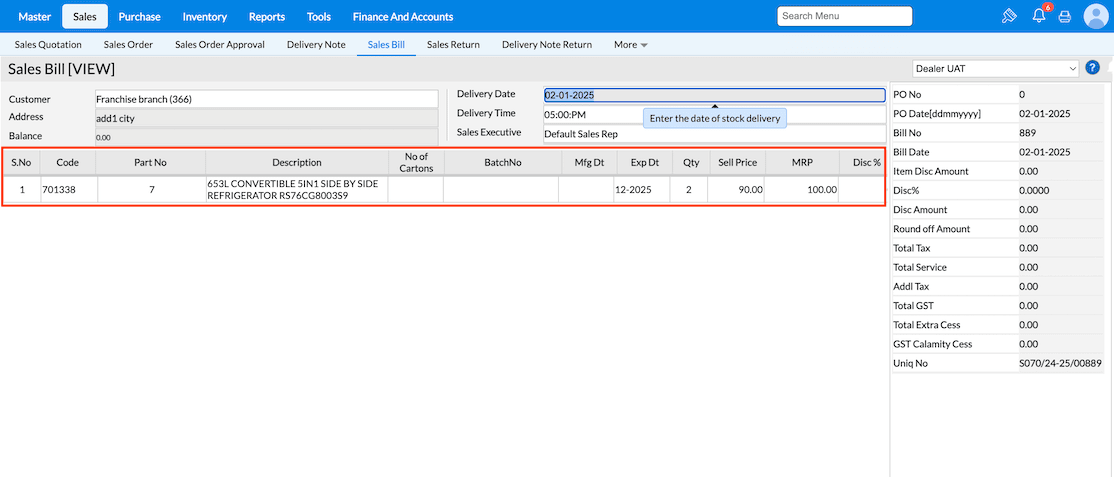This screenshot has width=1114, height=477.
Task: Select the Delivery Note Return tab
Action: (x=547, y=45)
